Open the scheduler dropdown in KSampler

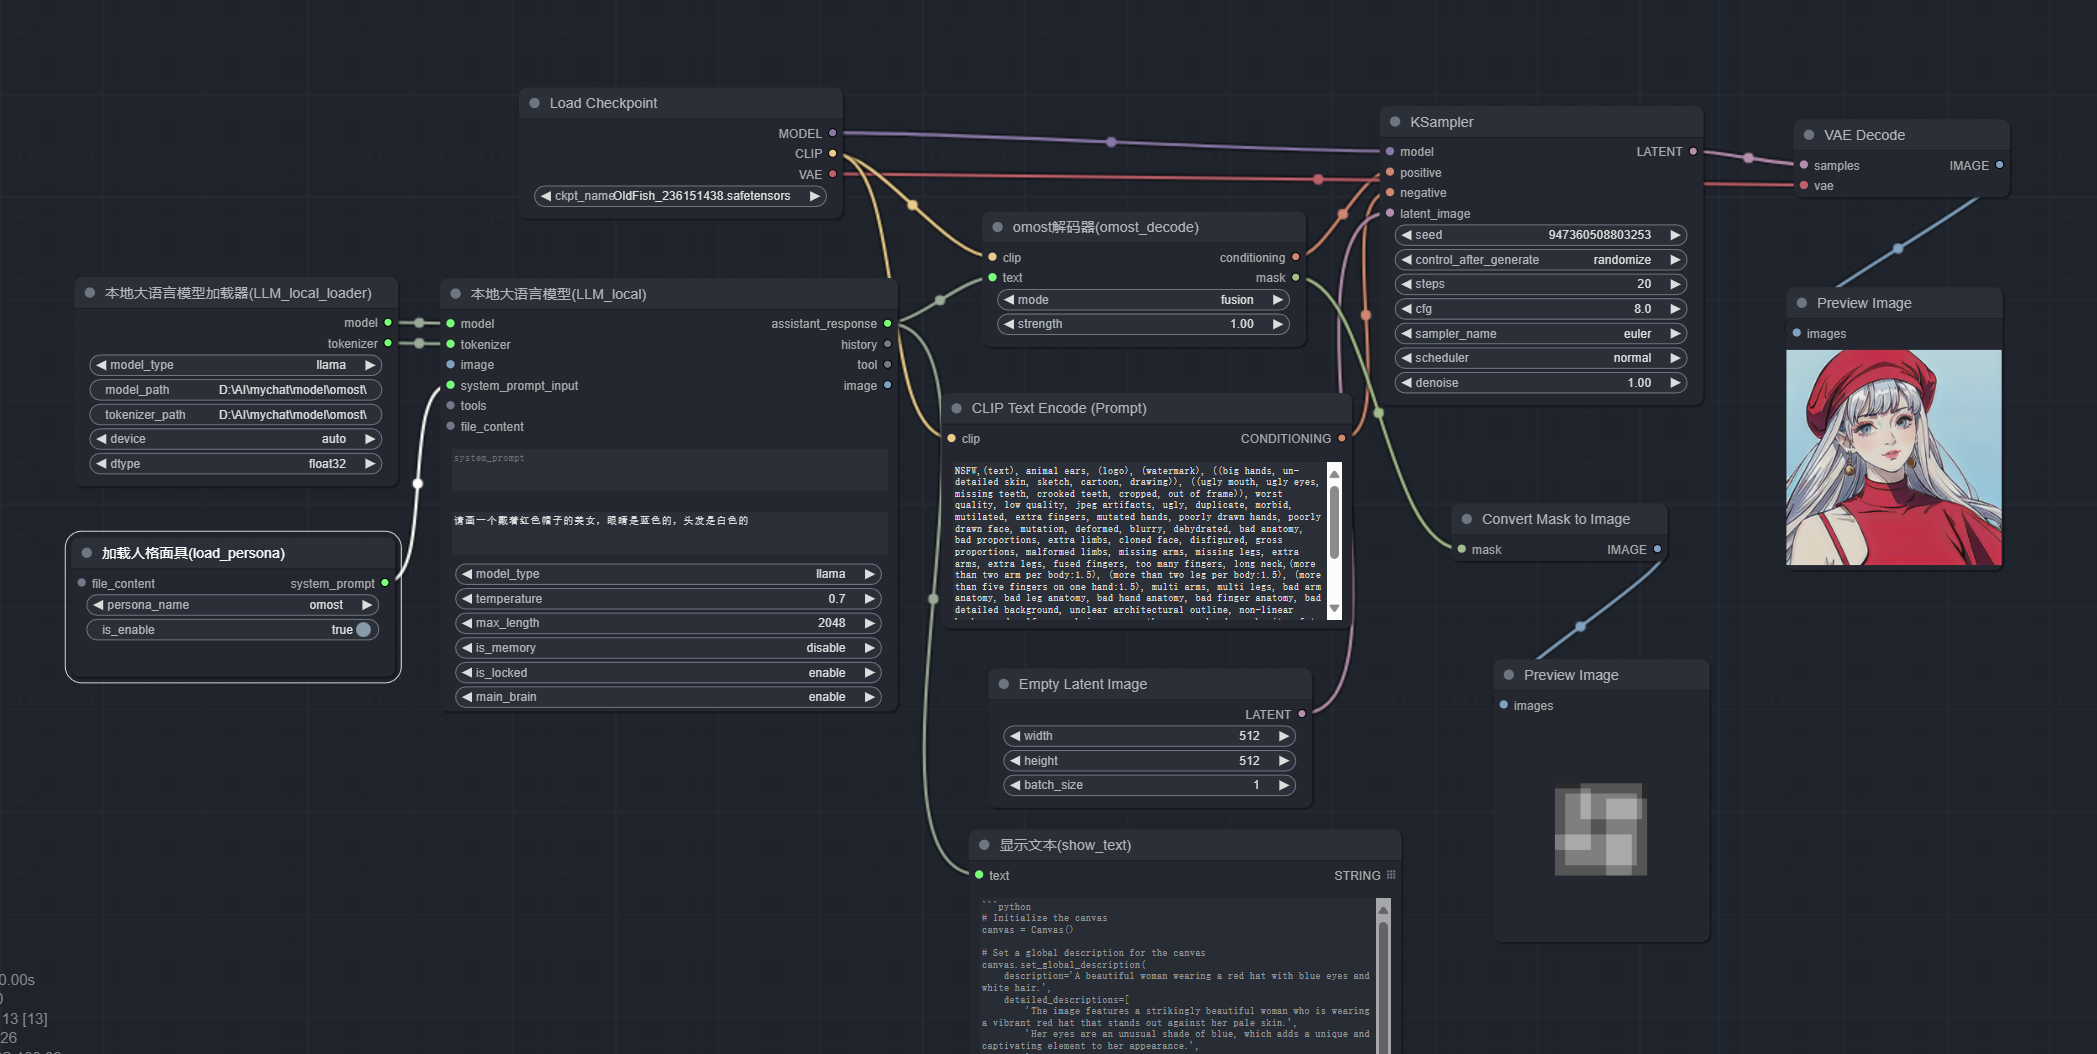tap(1540, 358)
